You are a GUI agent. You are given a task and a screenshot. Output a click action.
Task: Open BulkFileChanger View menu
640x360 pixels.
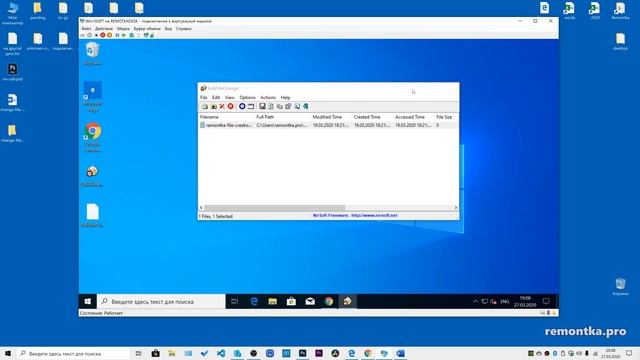pyautogui.click(x=230, y=98)
